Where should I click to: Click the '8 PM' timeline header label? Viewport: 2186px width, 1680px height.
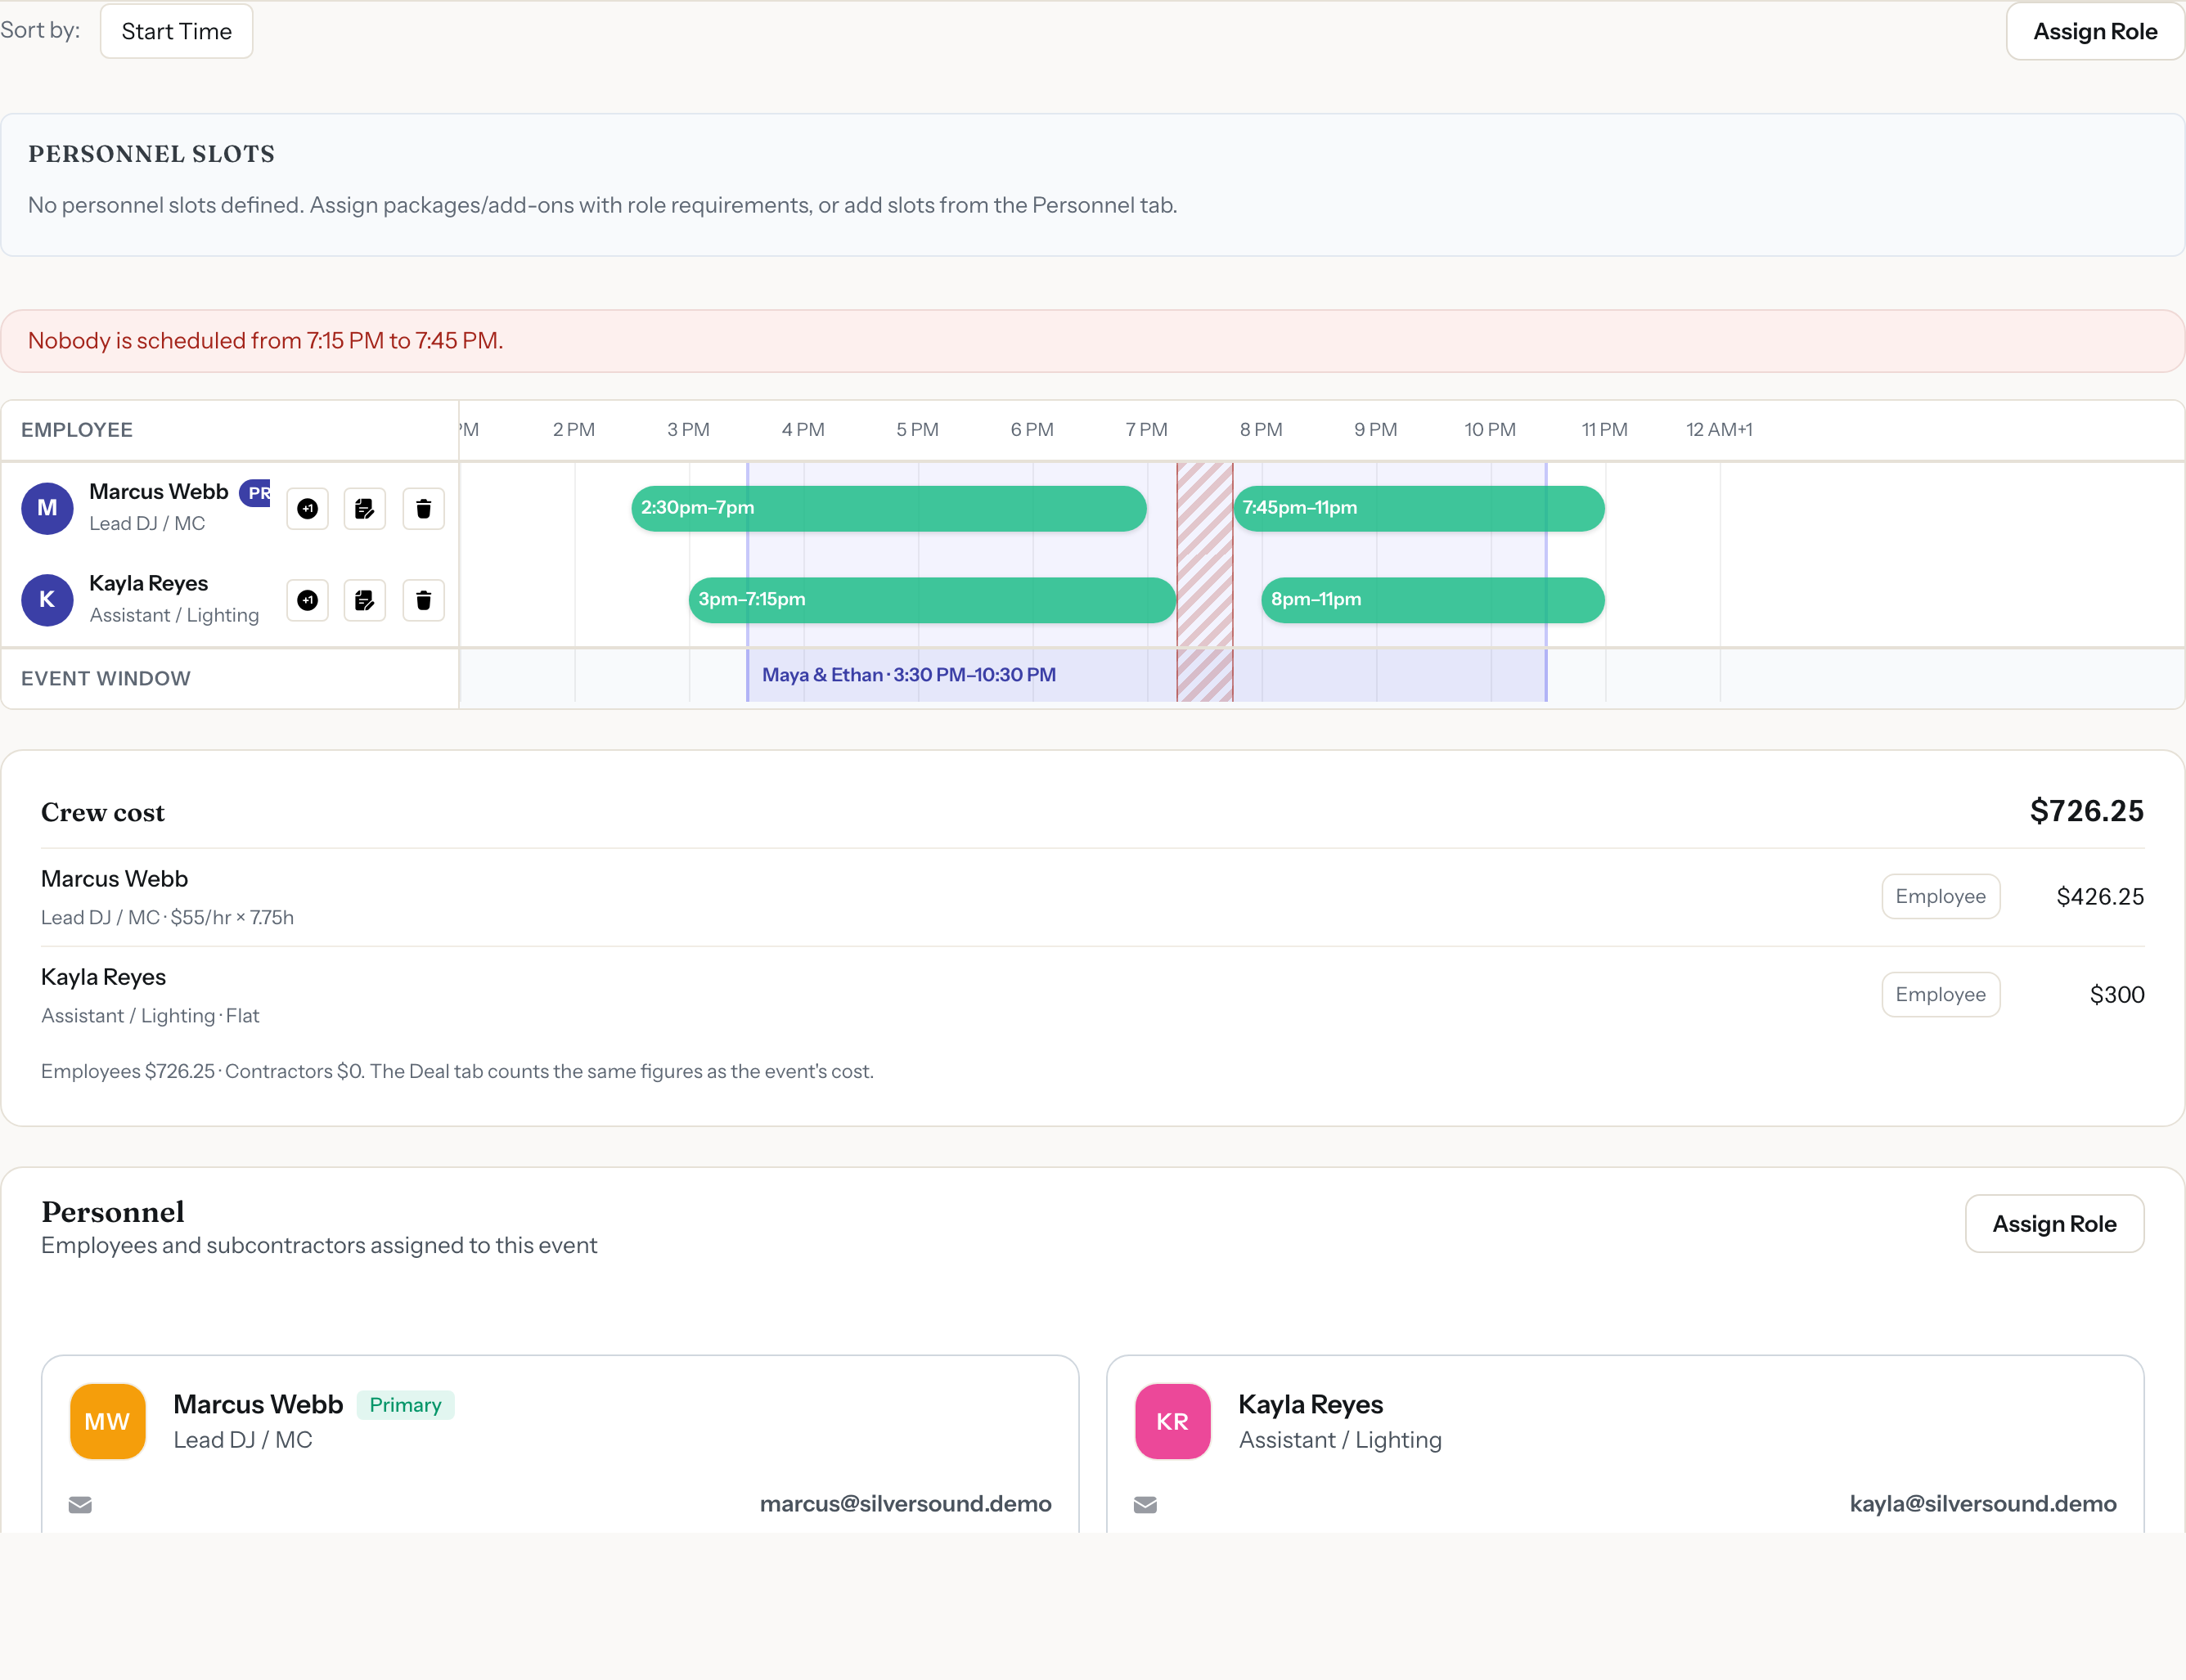[x=1261, y=429]
